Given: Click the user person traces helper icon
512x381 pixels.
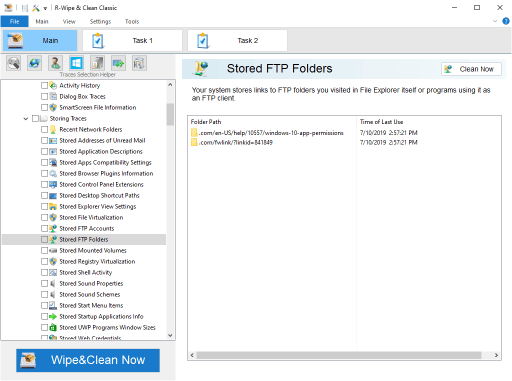Looking at the screenshot, I should pyautogui.click(x=55, y=63).
